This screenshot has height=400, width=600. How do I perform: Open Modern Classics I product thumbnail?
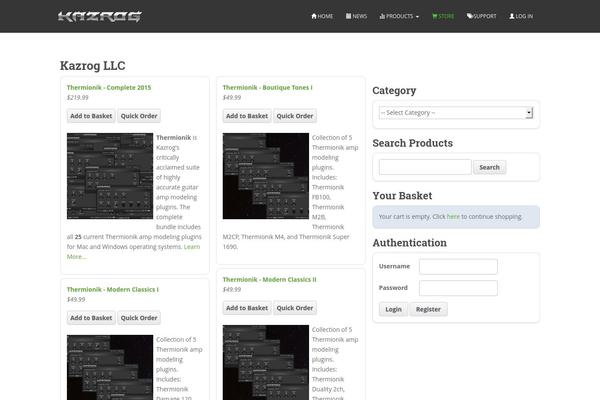pyautogui.click(x=110, y=367)
